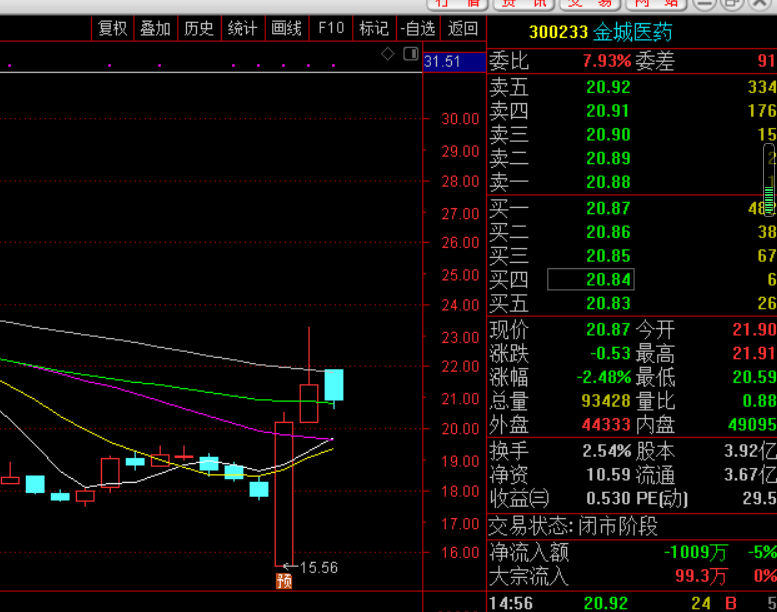
Task: Select the 统计 statistics tool
Action: pyautogui.click(x=242, y=29)
